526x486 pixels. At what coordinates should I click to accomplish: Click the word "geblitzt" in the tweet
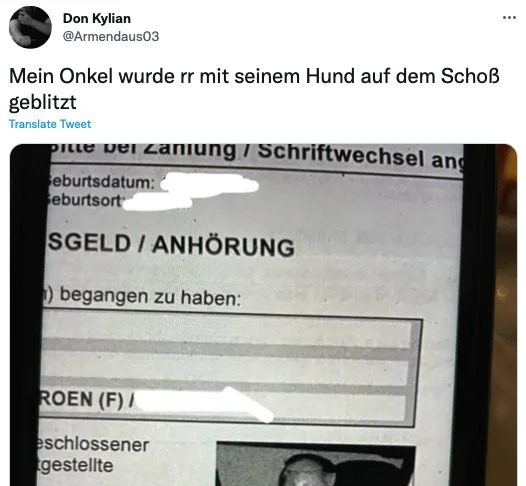[43, 102]
